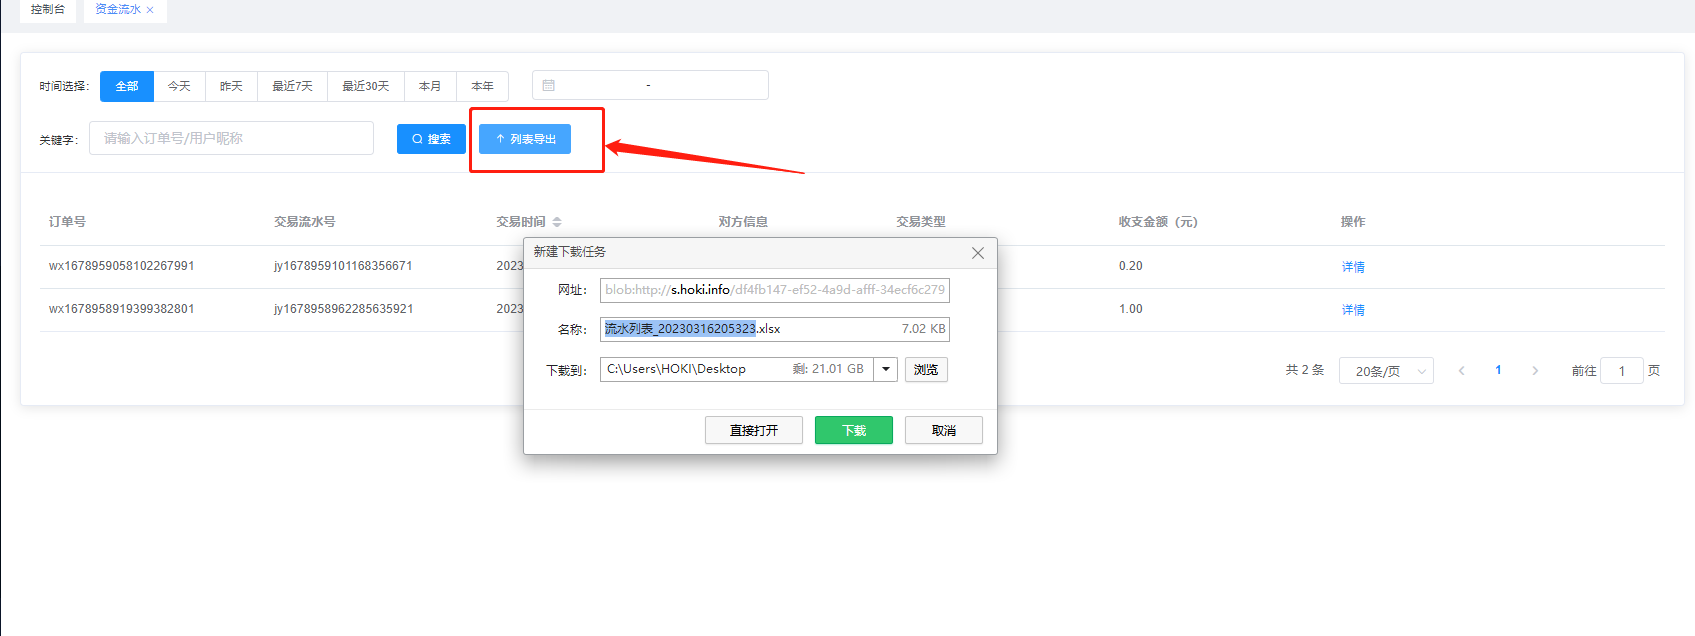Viewport: 1695px width, 636px height.
Task: Click the green 下载 button
Action: click(853, 430)
